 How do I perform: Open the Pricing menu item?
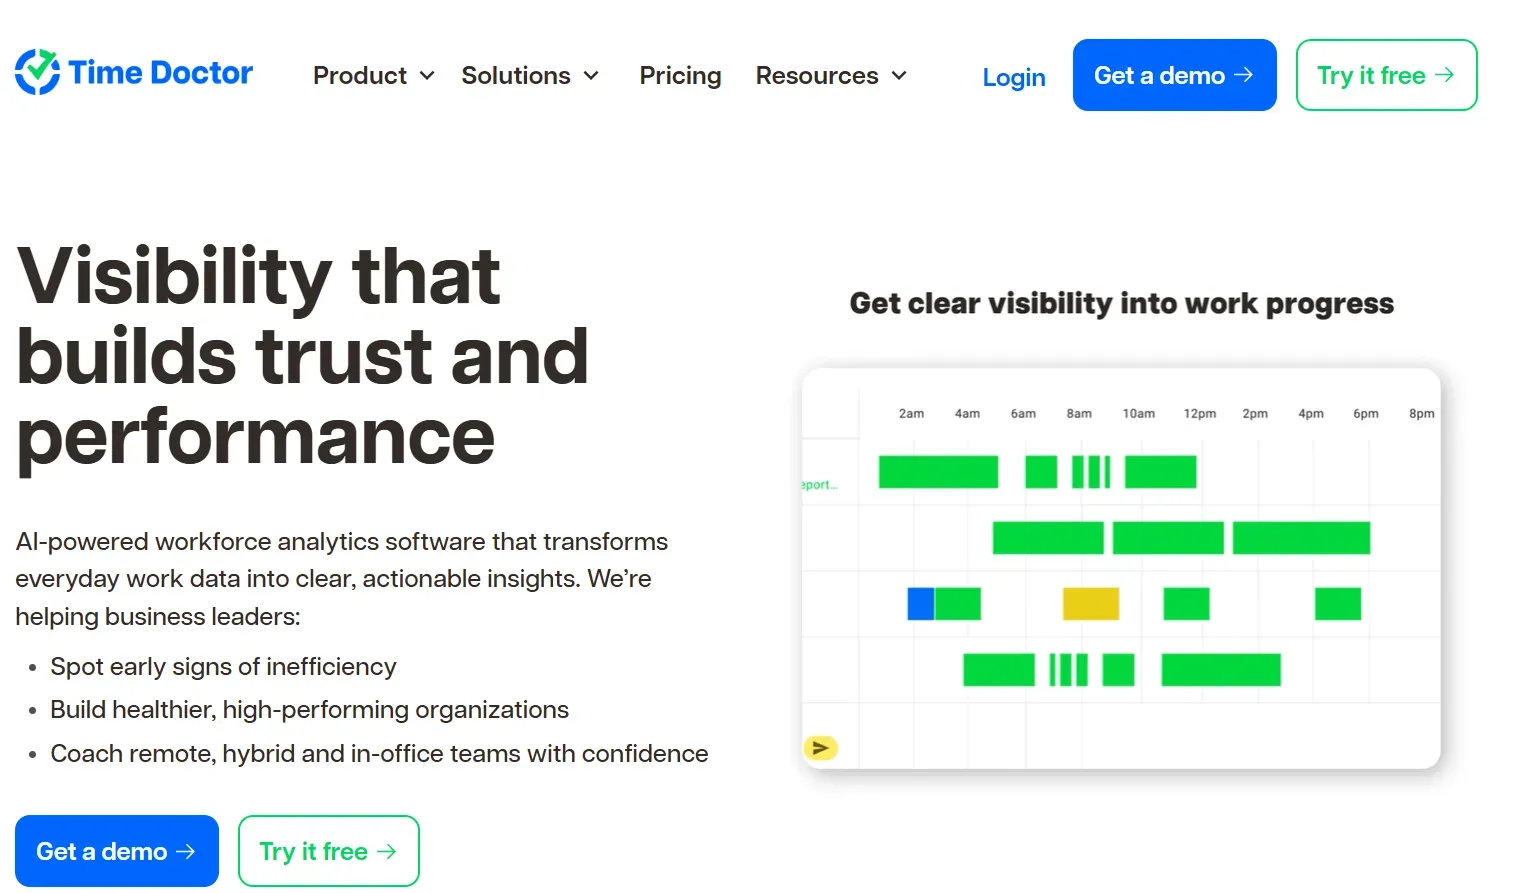680,76
